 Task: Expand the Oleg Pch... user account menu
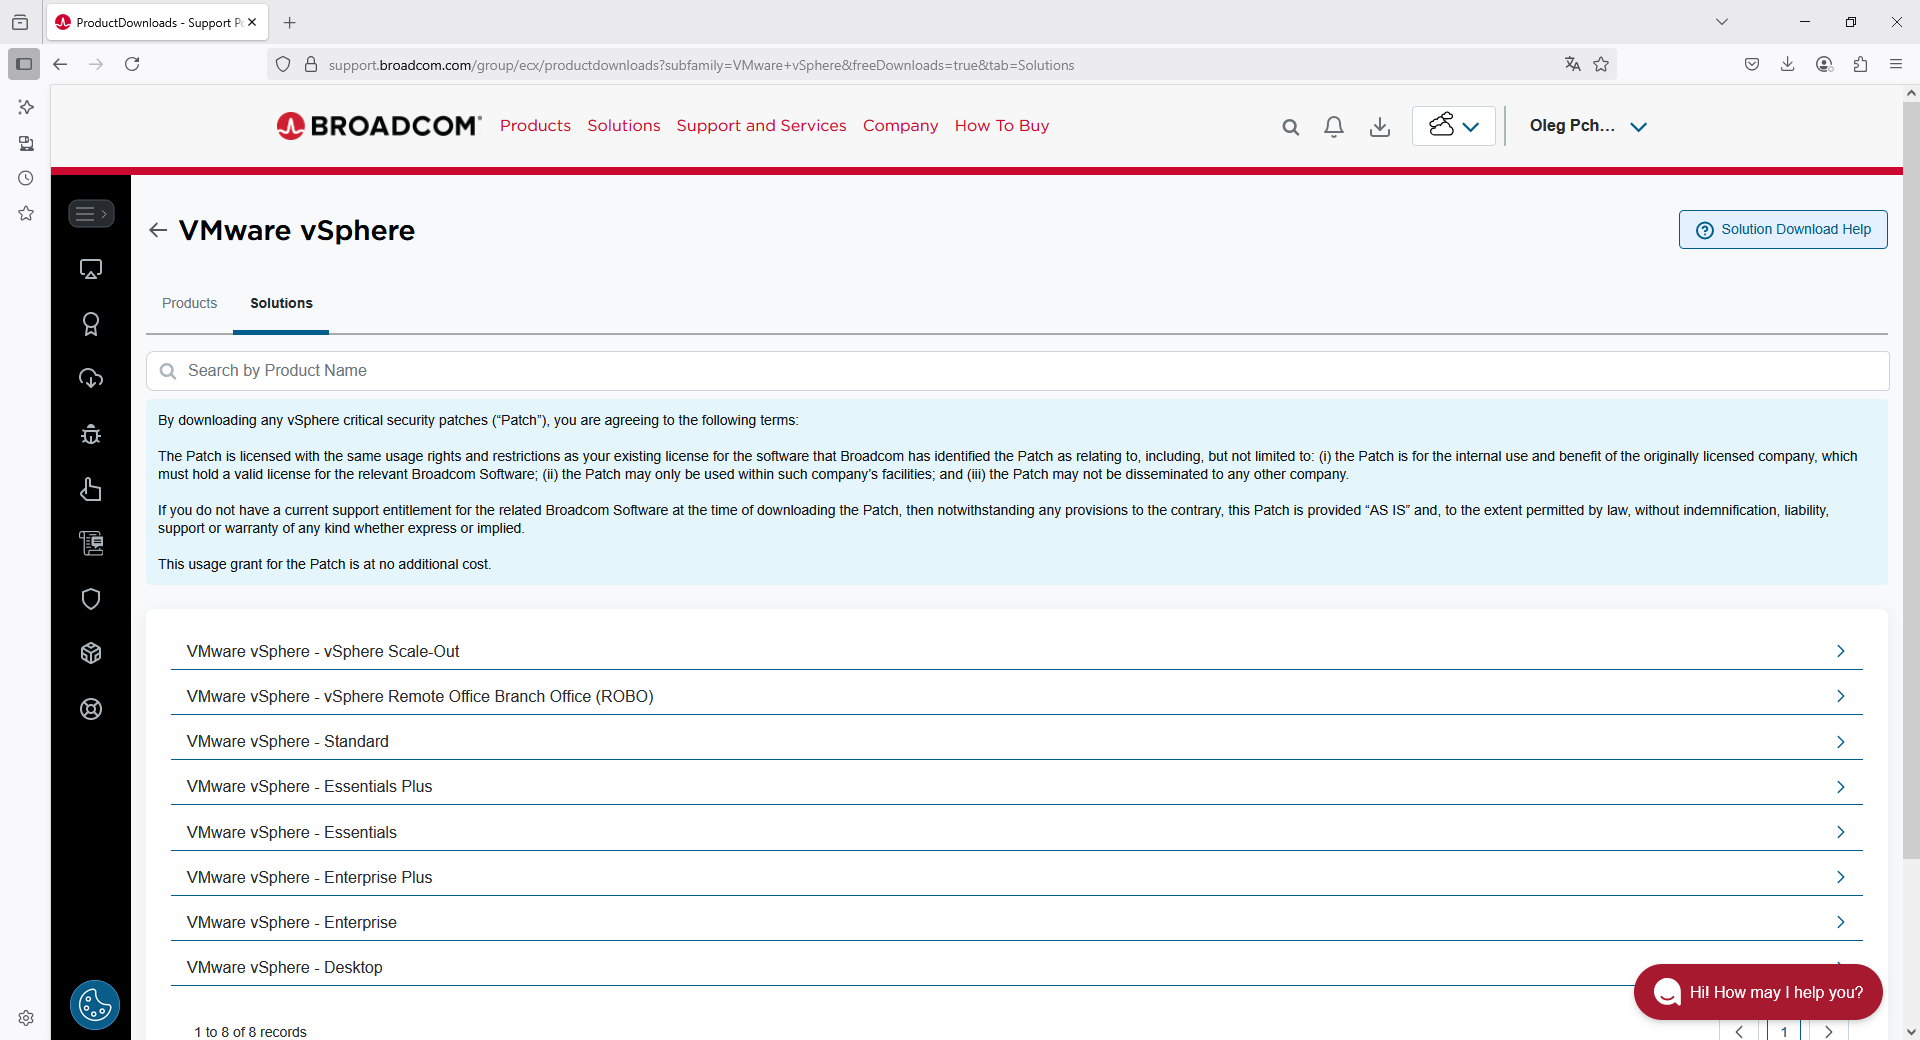(x=1588, y=126)
